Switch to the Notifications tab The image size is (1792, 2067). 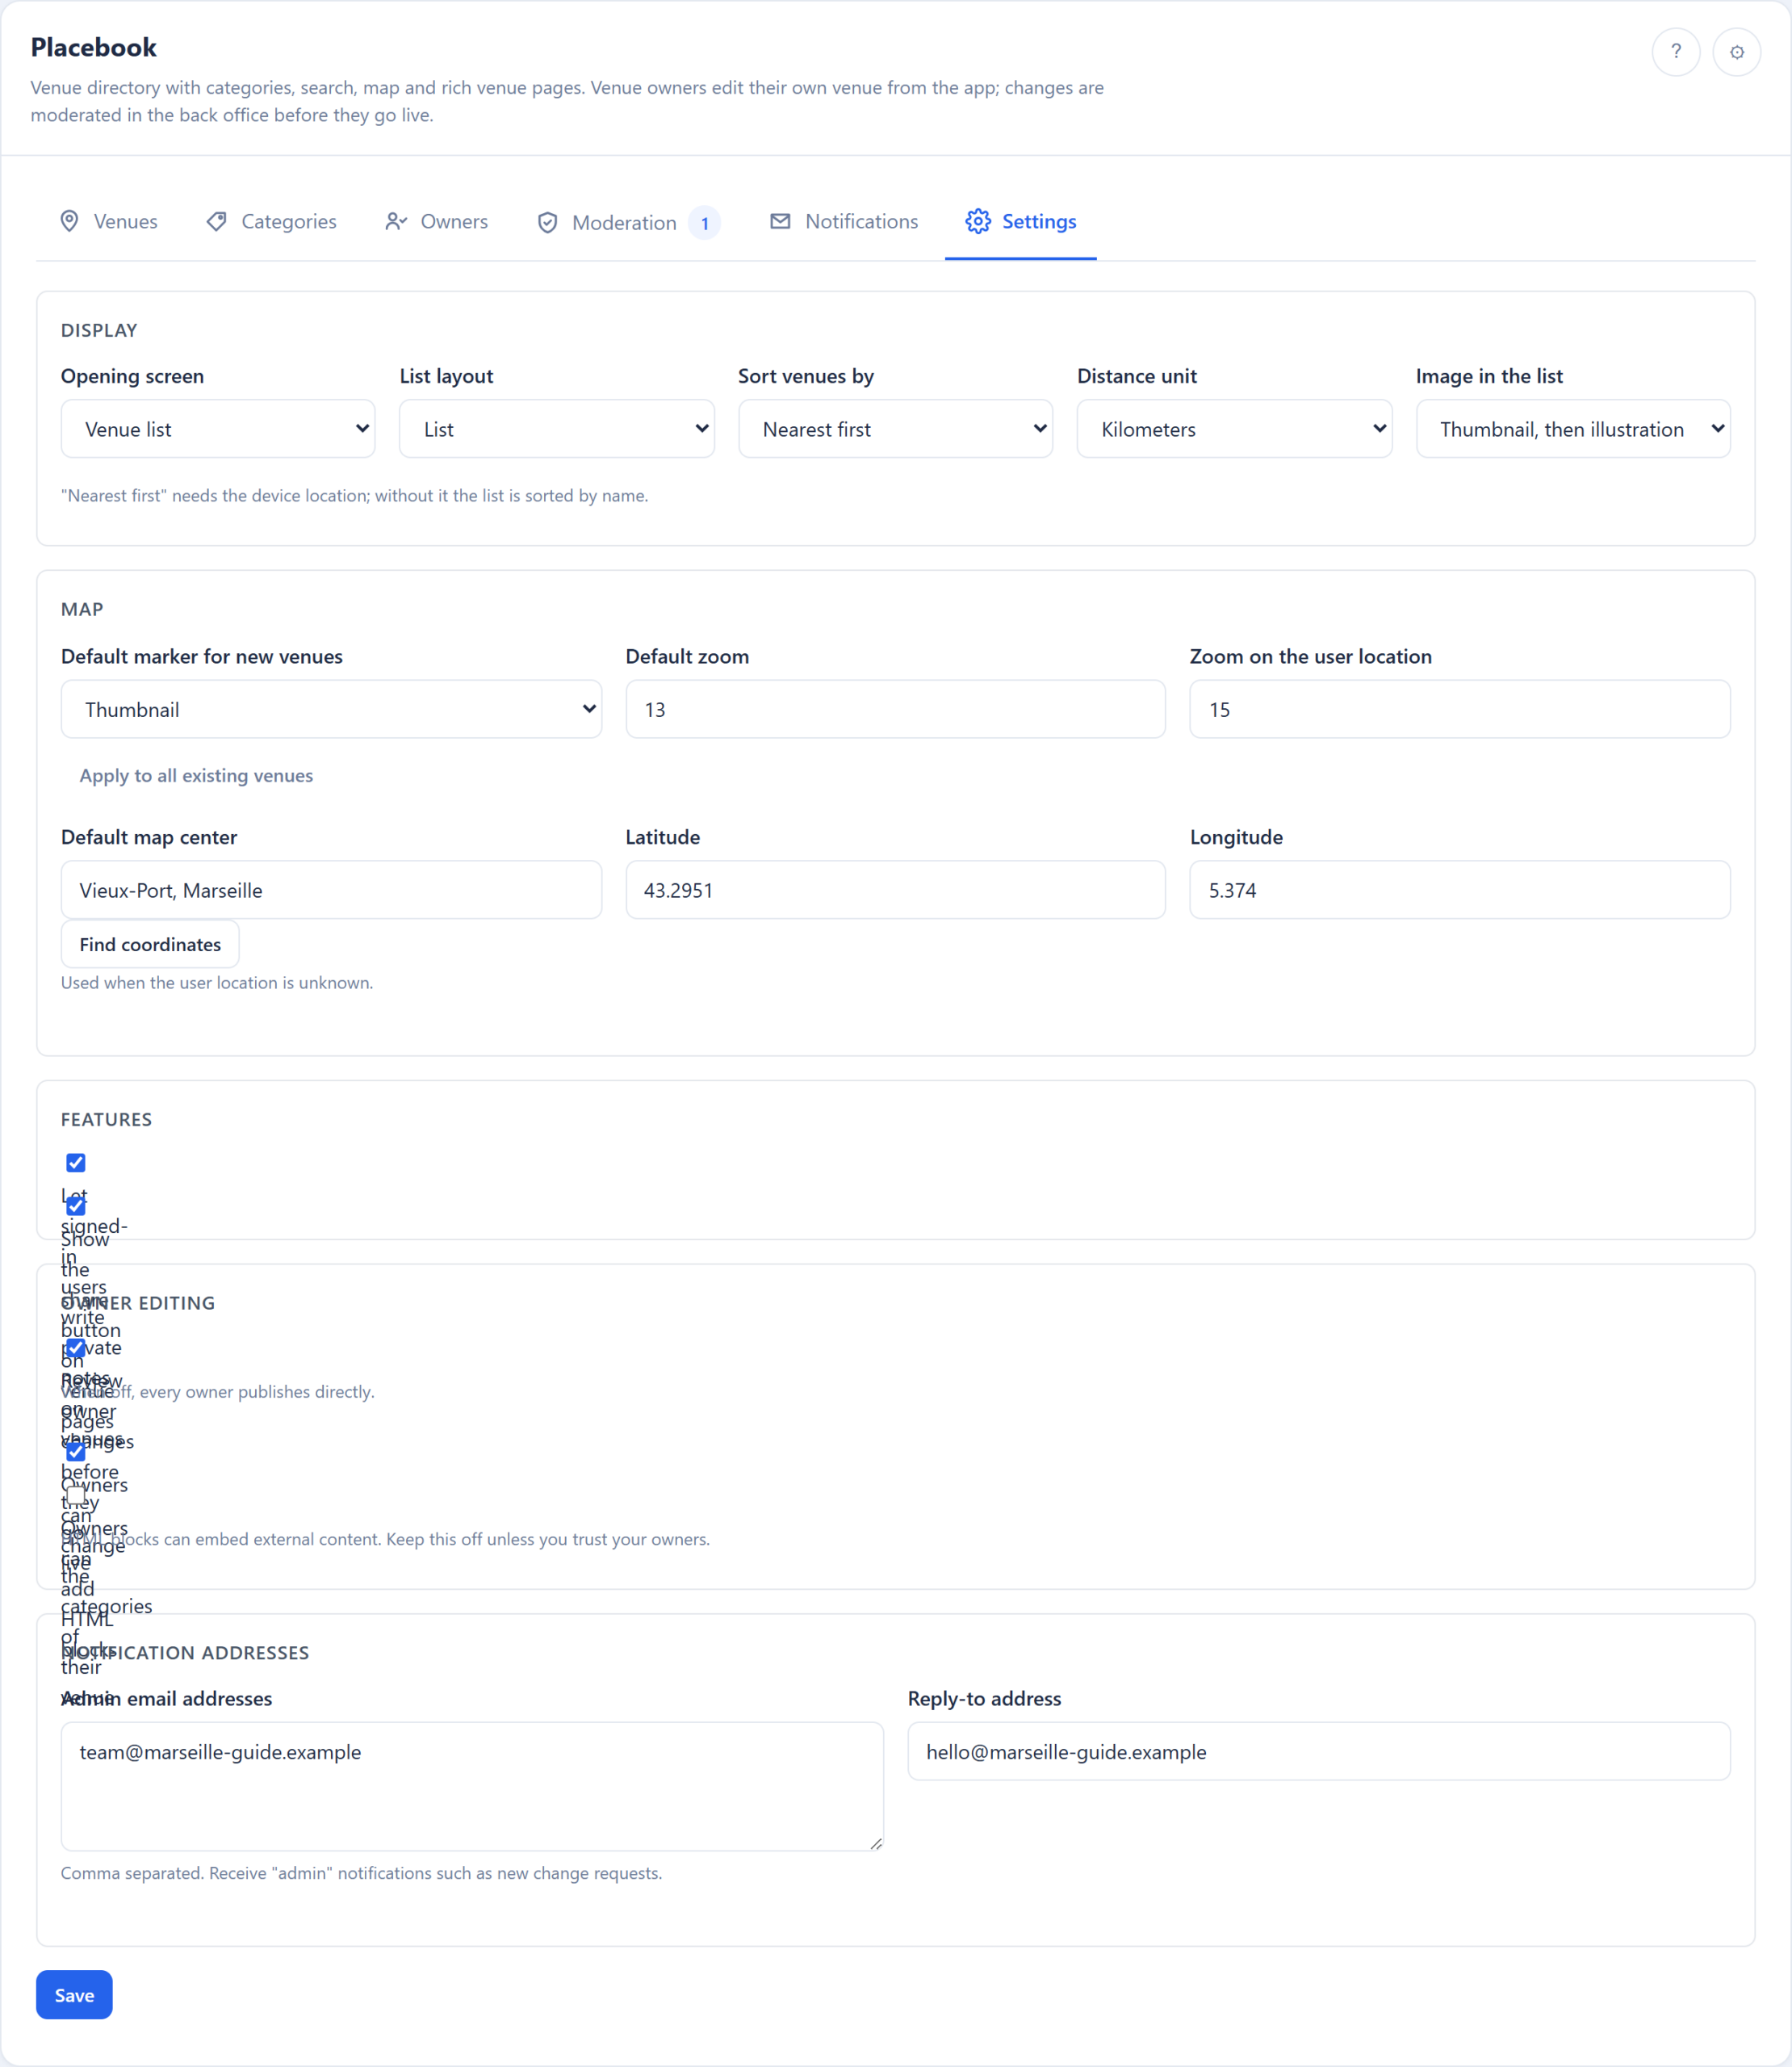pyautogui.click(x=844, y=221)
